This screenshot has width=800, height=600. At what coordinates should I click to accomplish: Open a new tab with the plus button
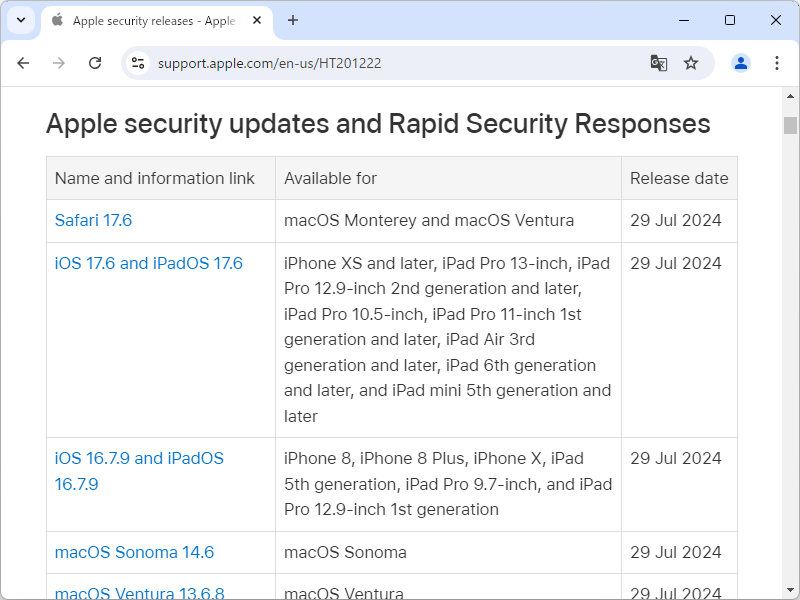[x=290, y=20]
